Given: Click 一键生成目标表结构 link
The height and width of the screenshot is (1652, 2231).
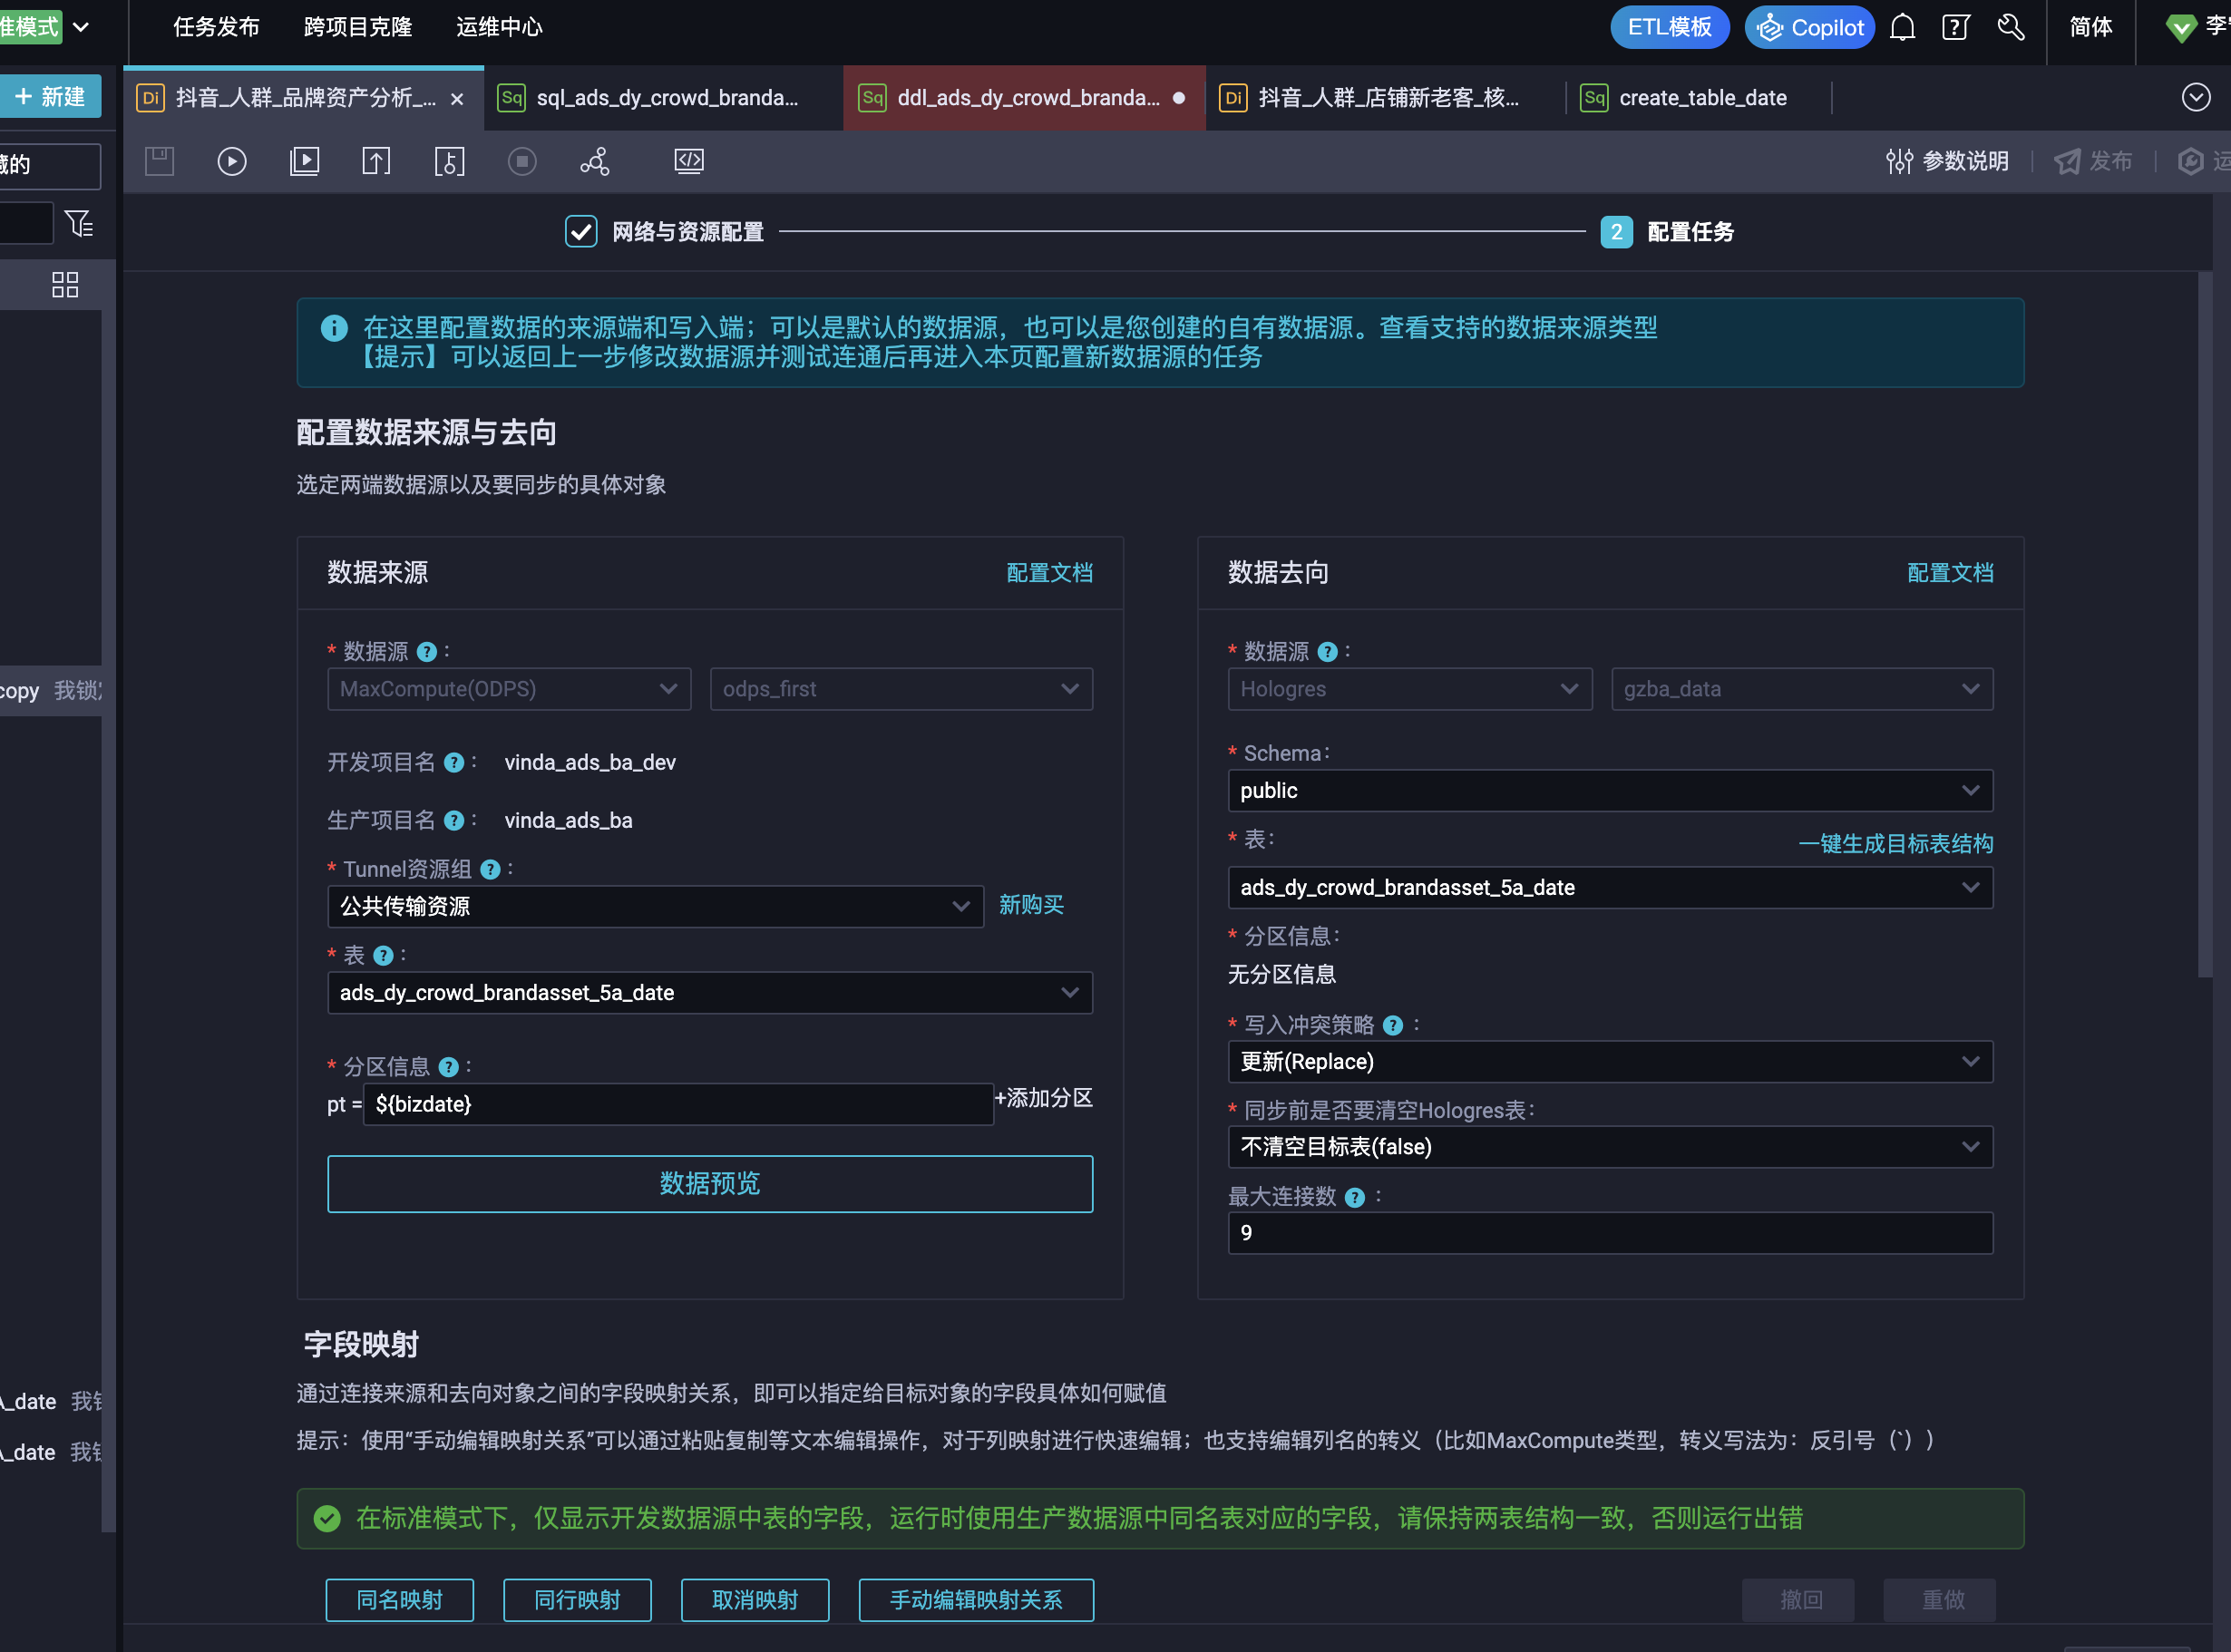Looking at the screenshot, I should click(1896, 844).
